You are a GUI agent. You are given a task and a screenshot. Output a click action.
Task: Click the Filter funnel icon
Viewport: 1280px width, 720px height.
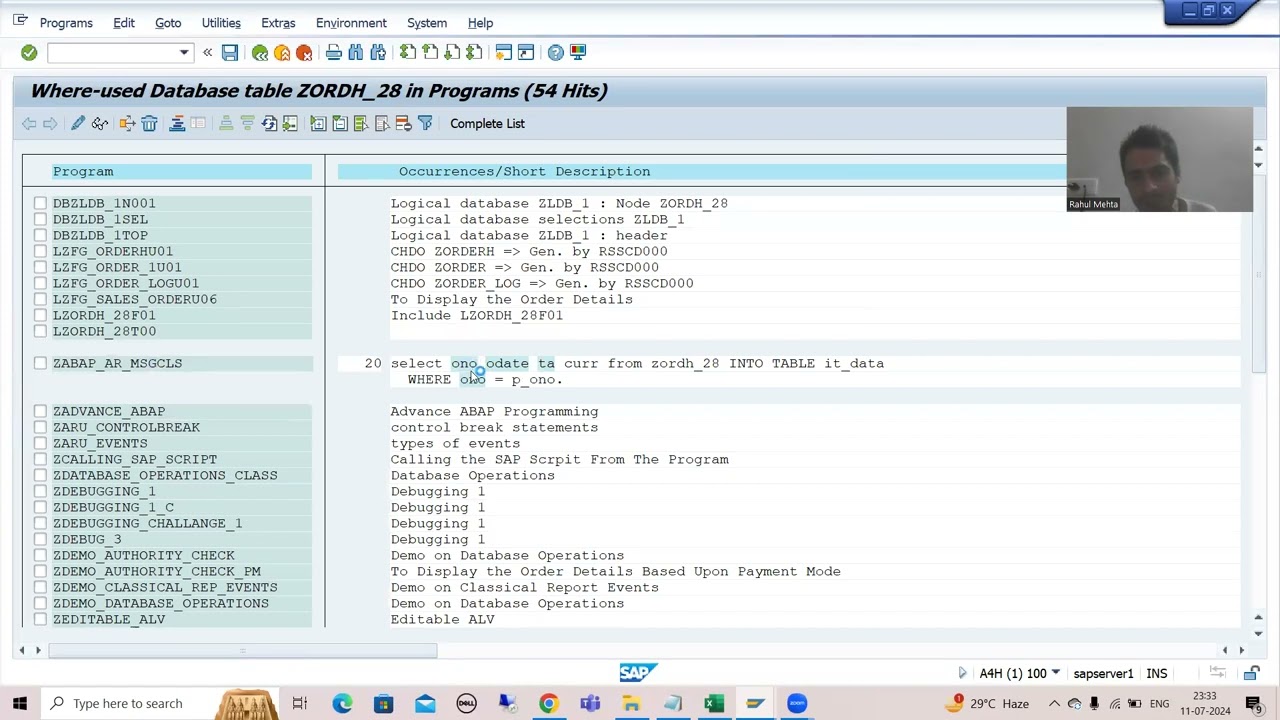(x=425, y=123)
